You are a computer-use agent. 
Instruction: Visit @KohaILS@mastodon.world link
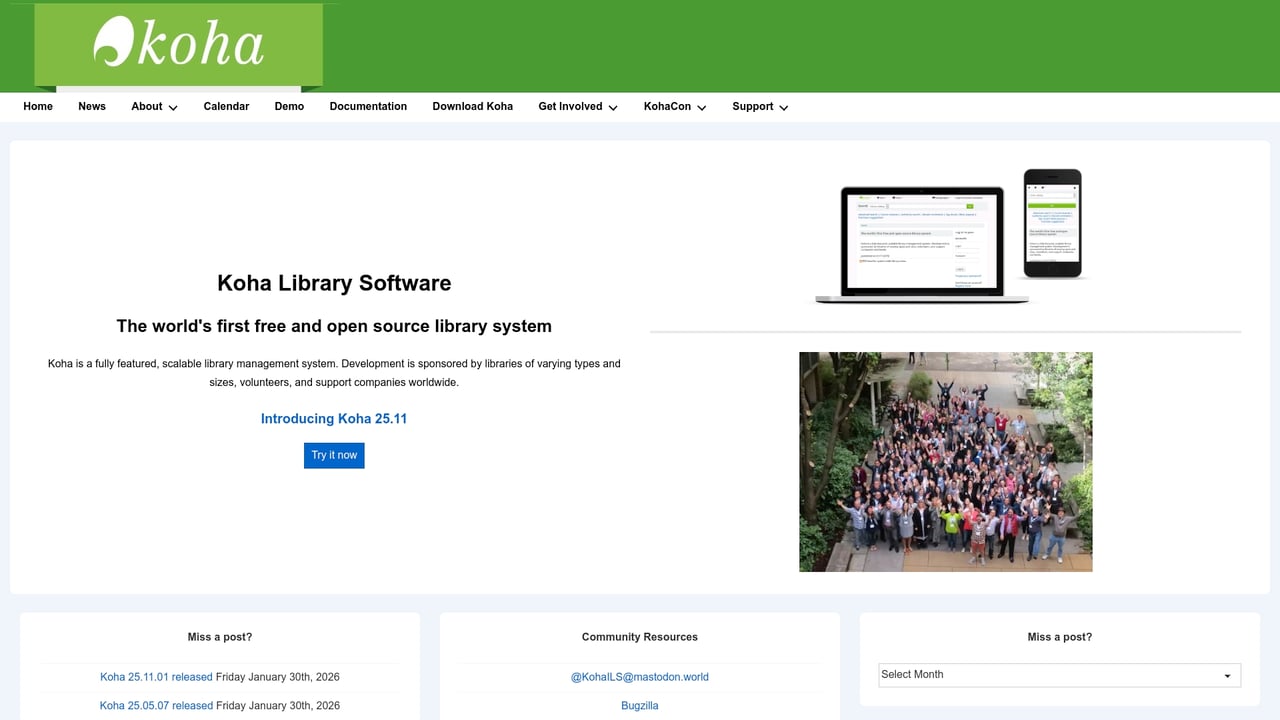640,677
